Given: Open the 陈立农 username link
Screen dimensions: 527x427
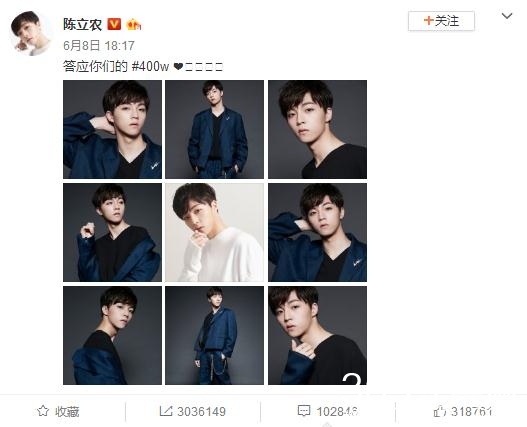Looking at the screenshot, I should coord(83,24).
